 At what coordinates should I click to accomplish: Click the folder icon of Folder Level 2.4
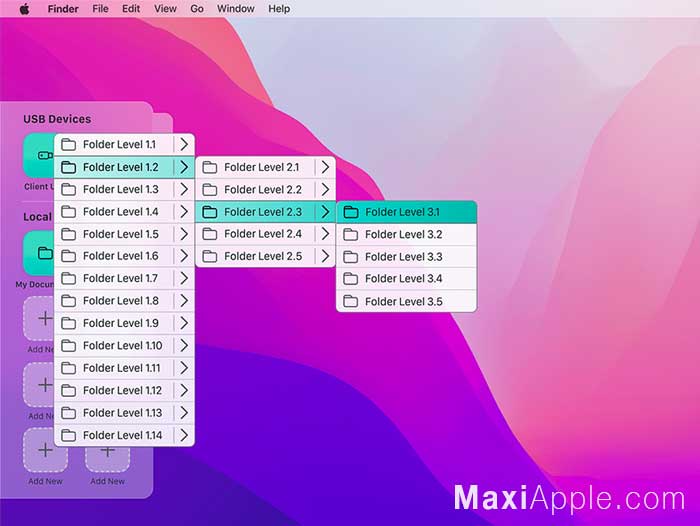tap(209, 234)
